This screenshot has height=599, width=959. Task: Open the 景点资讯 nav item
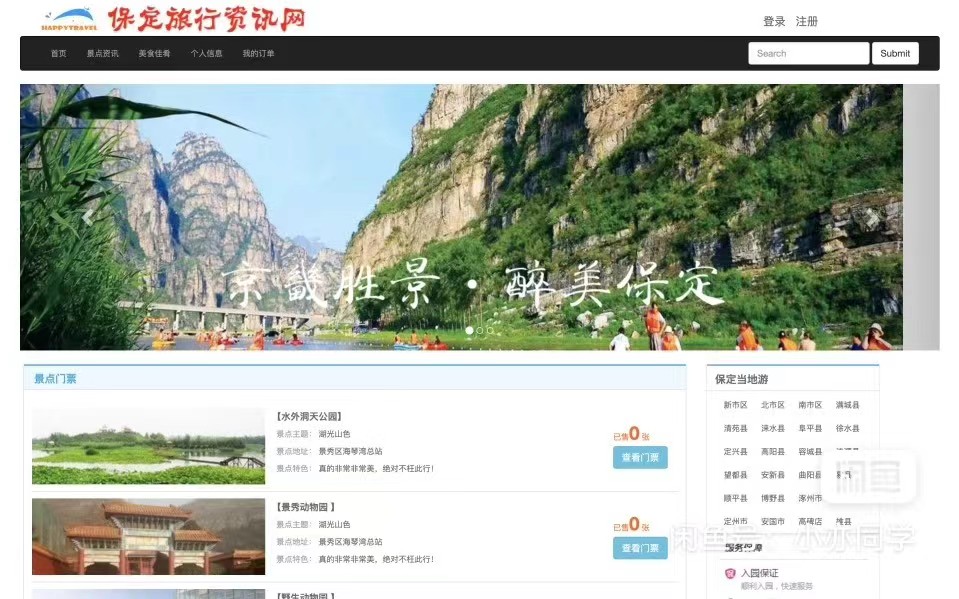point(103,53)
